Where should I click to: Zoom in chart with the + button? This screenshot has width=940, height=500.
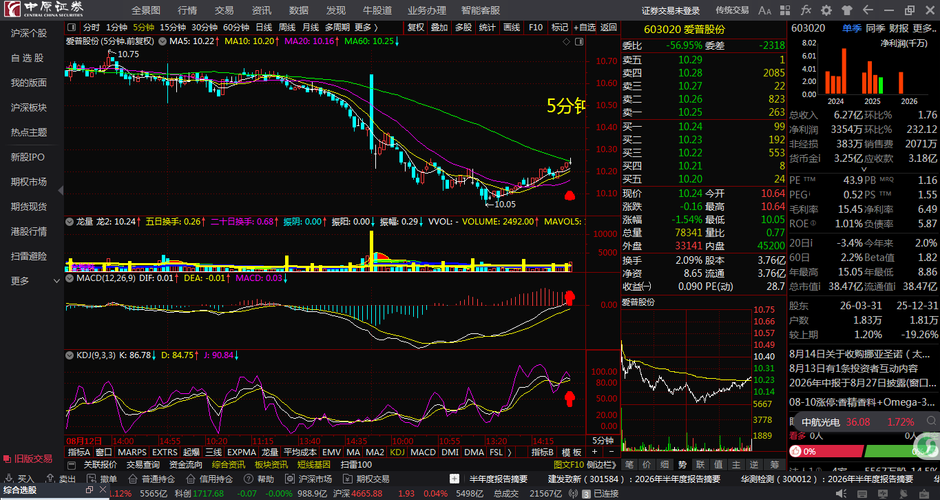(595, 452)
